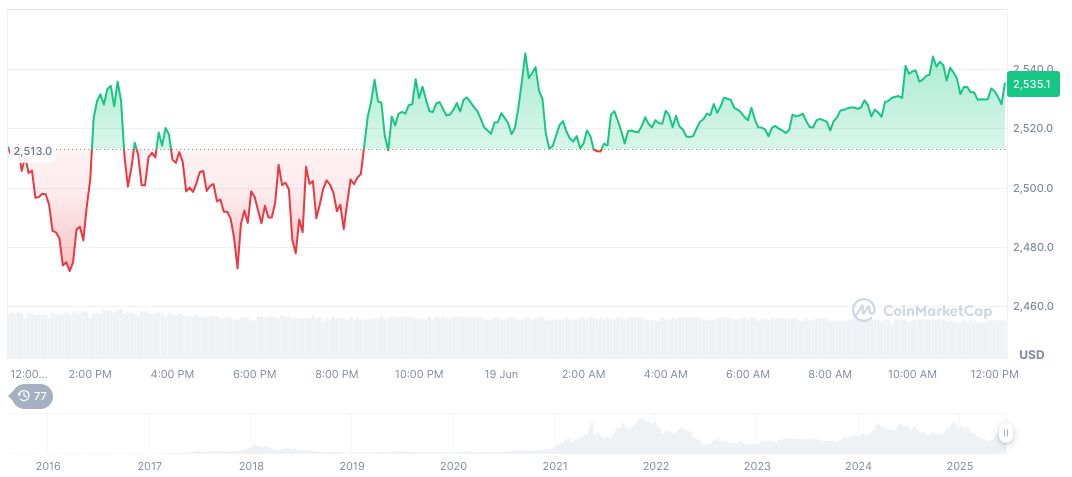Click the 12:00 PM label at the axis end
Image resolution: width=1072 pixels, height=477 pixels.
995,375
